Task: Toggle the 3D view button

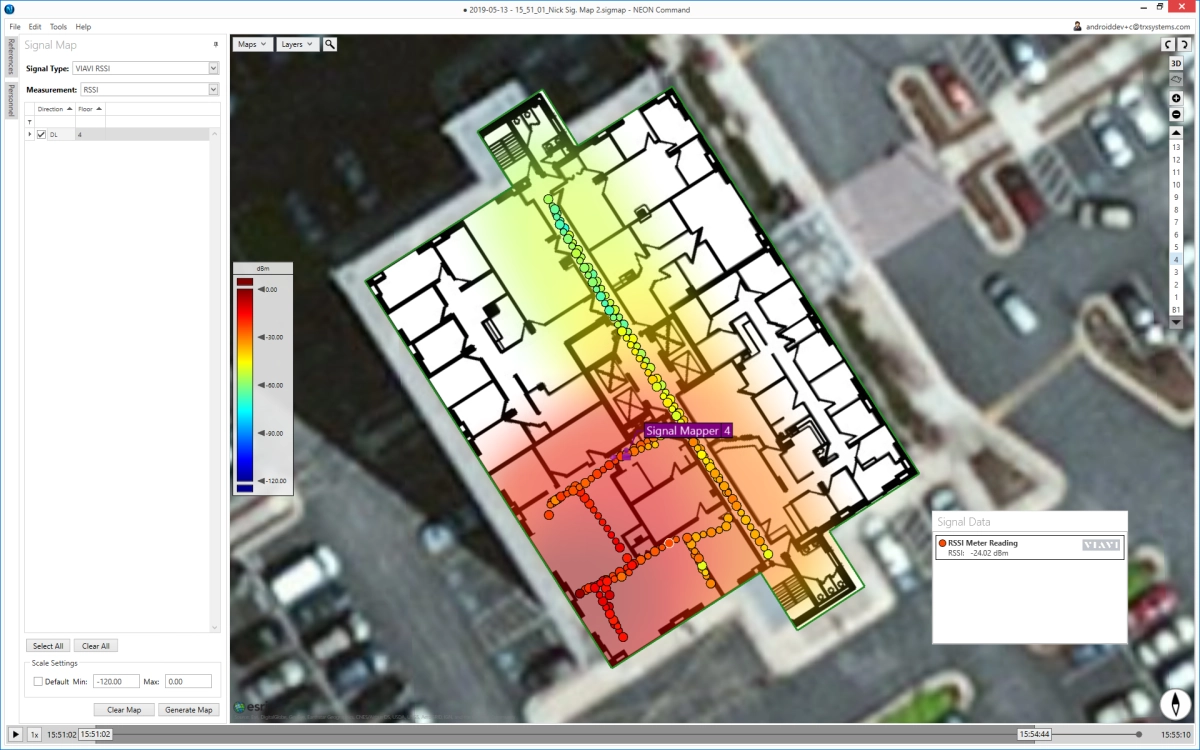Action: tap(1176, 63)
